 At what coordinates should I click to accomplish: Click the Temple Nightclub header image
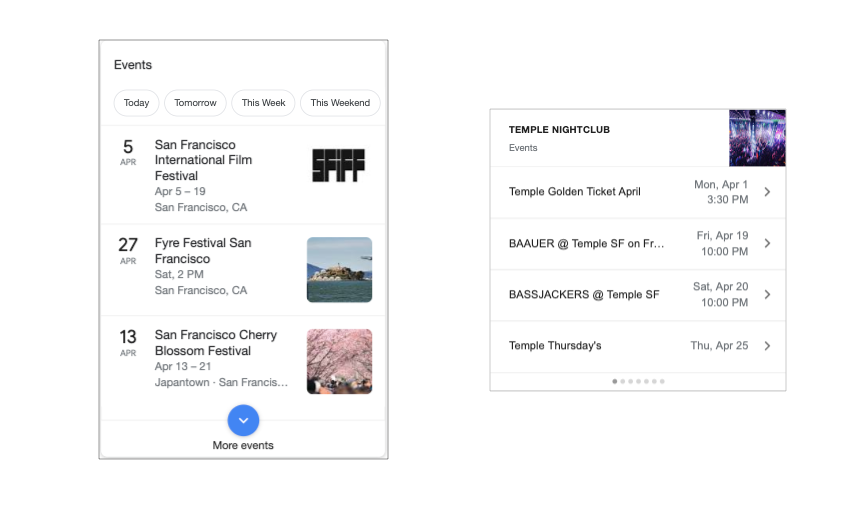[x=757, y=138]
